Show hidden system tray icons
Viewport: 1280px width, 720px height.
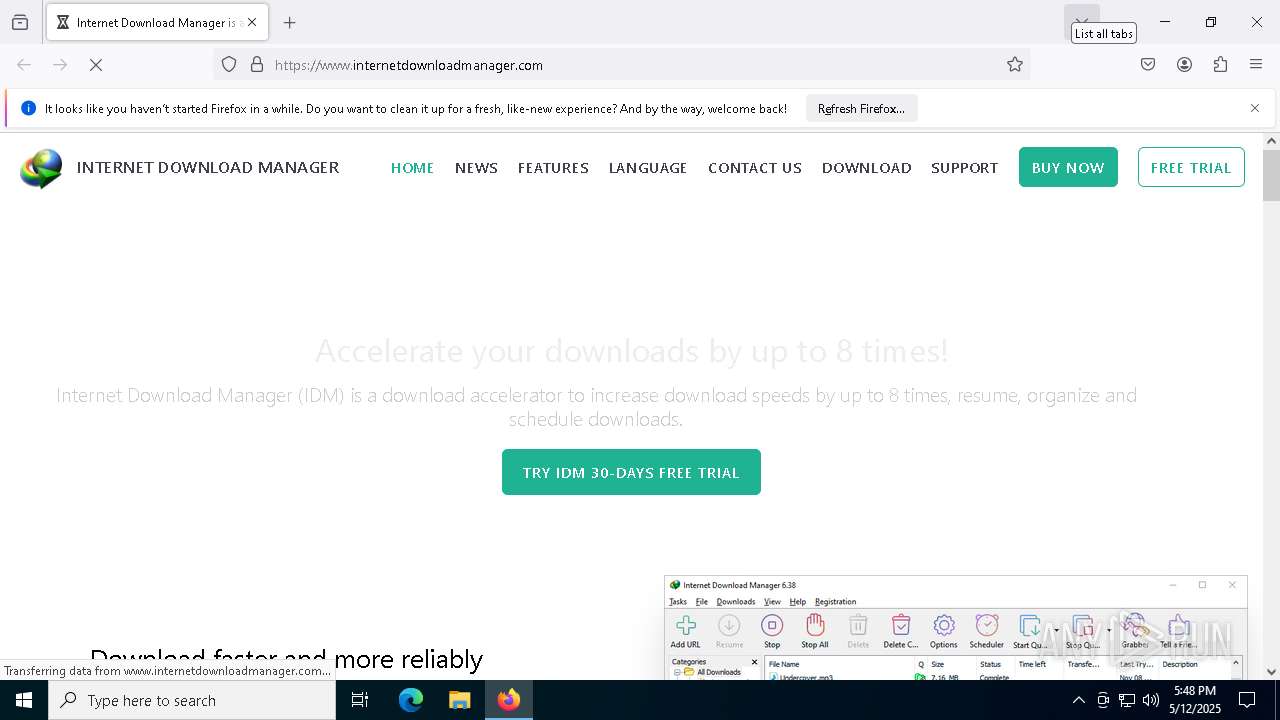click(1078, 700)
